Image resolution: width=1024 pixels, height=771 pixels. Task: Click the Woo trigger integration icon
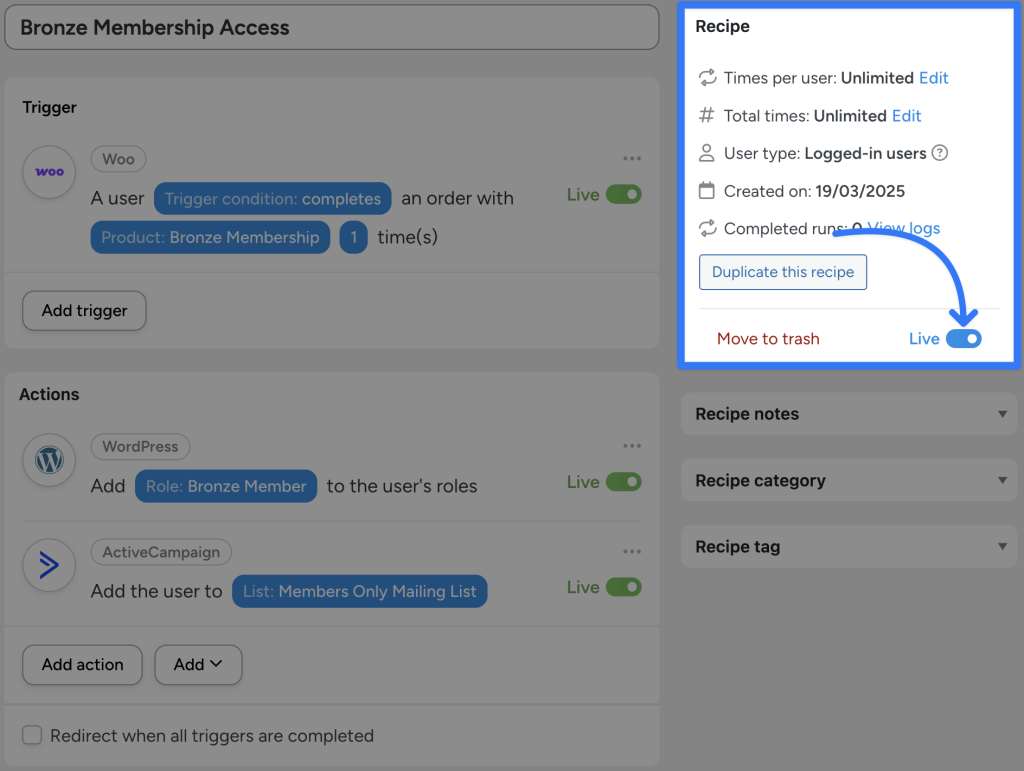[48, 173]
